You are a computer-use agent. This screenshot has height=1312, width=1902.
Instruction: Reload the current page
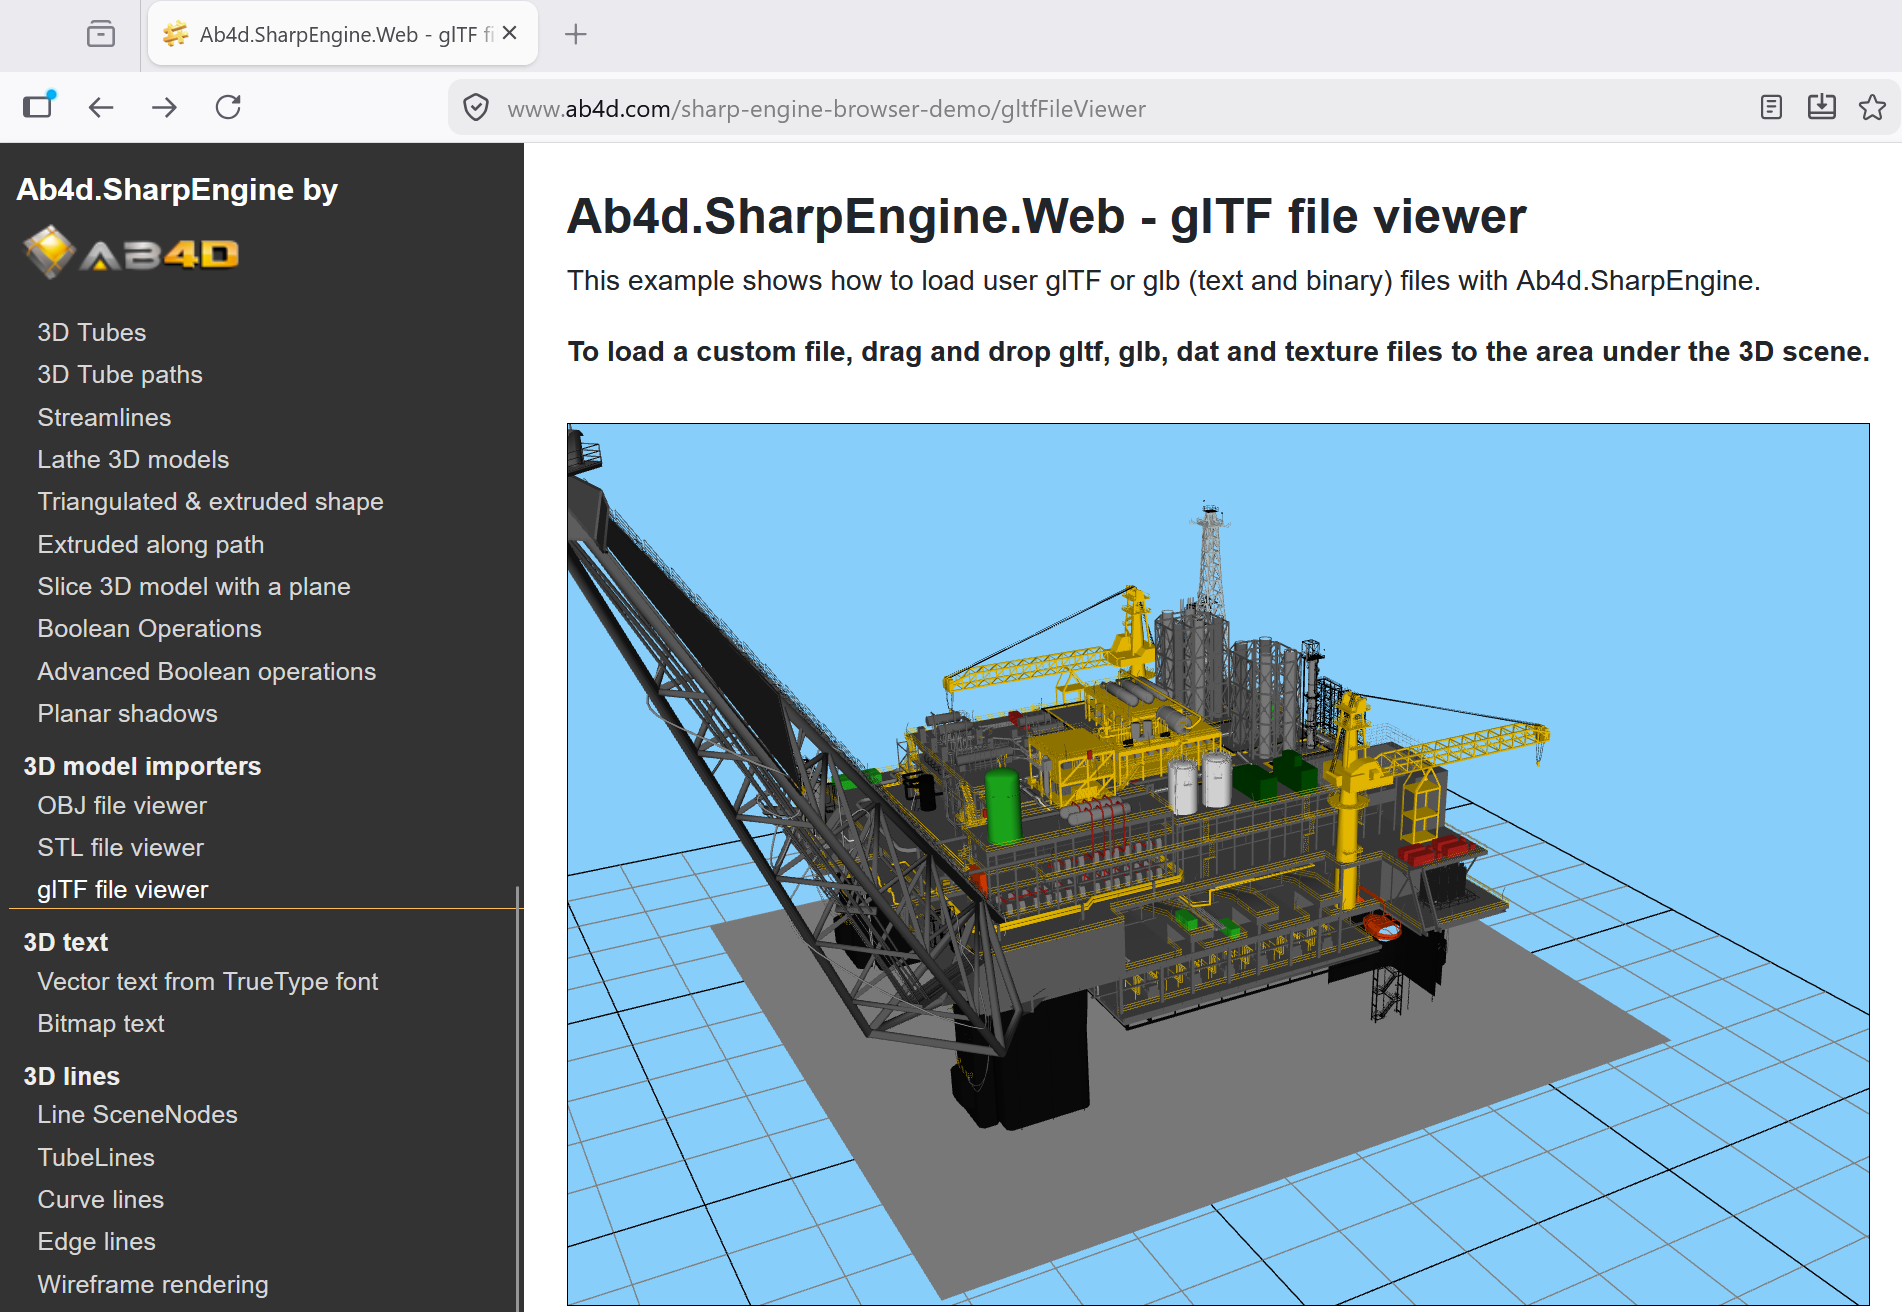pos(228,107)
